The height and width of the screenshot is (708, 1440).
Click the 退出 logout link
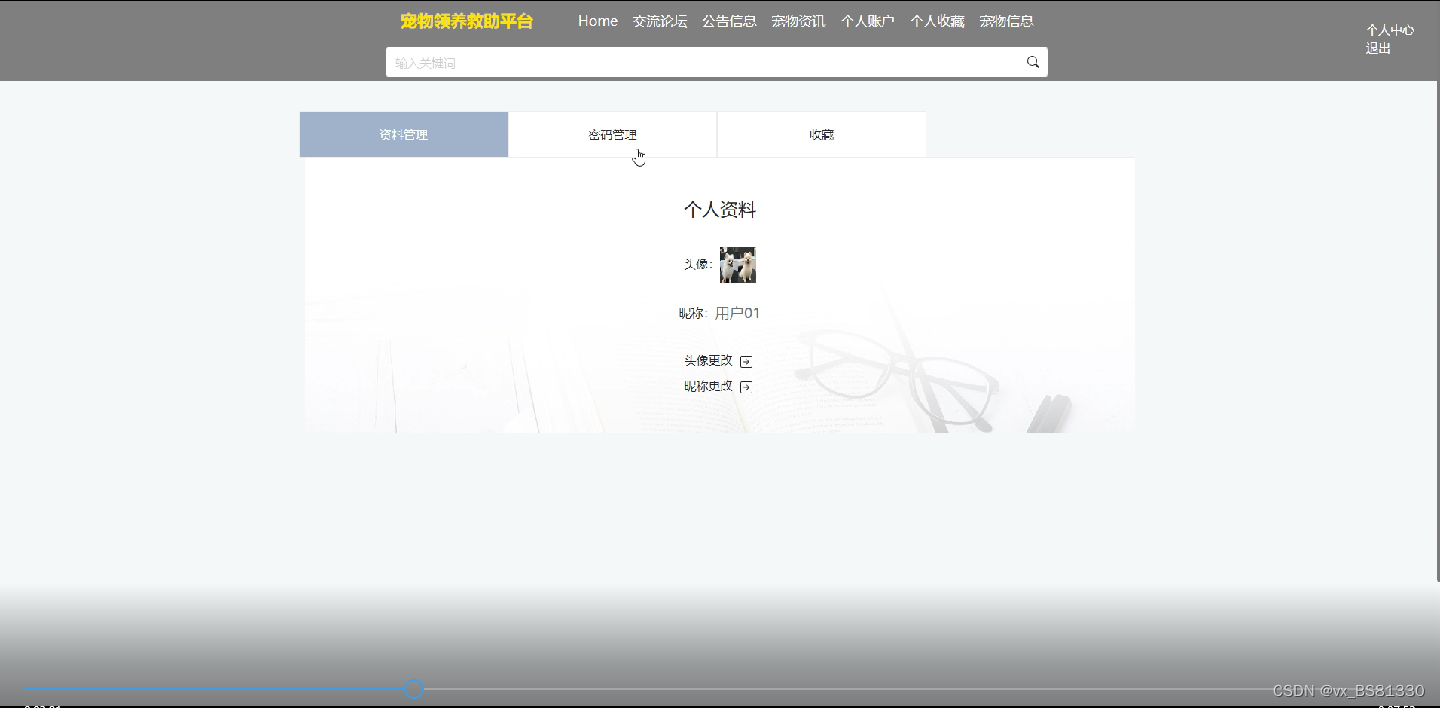click(x=1378, y=48)
